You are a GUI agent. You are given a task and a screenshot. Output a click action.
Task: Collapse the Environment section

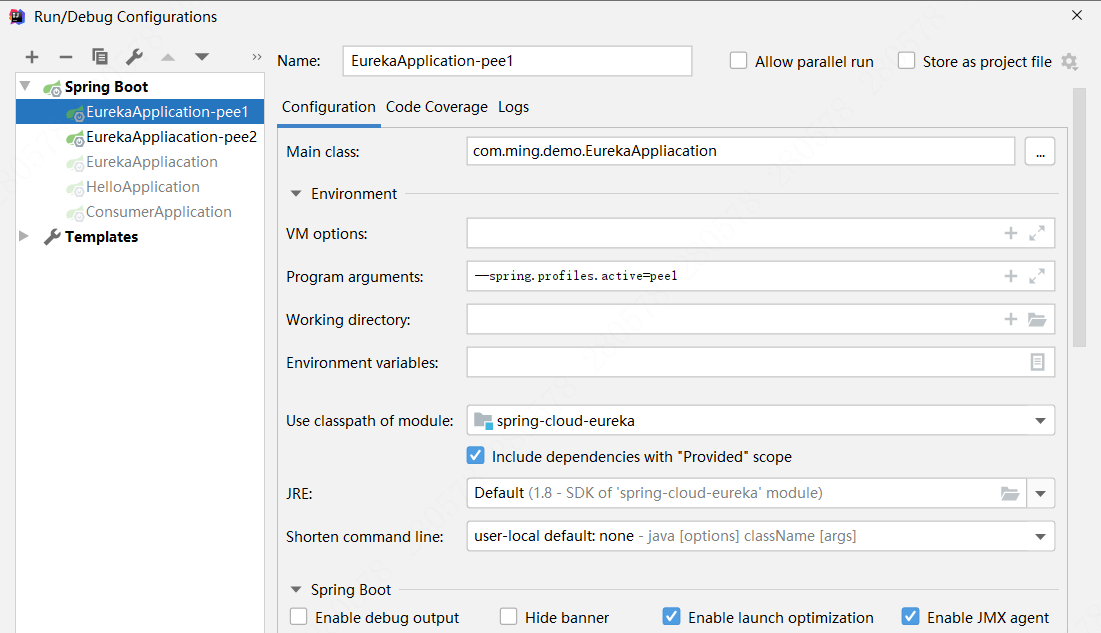point(296,193)
